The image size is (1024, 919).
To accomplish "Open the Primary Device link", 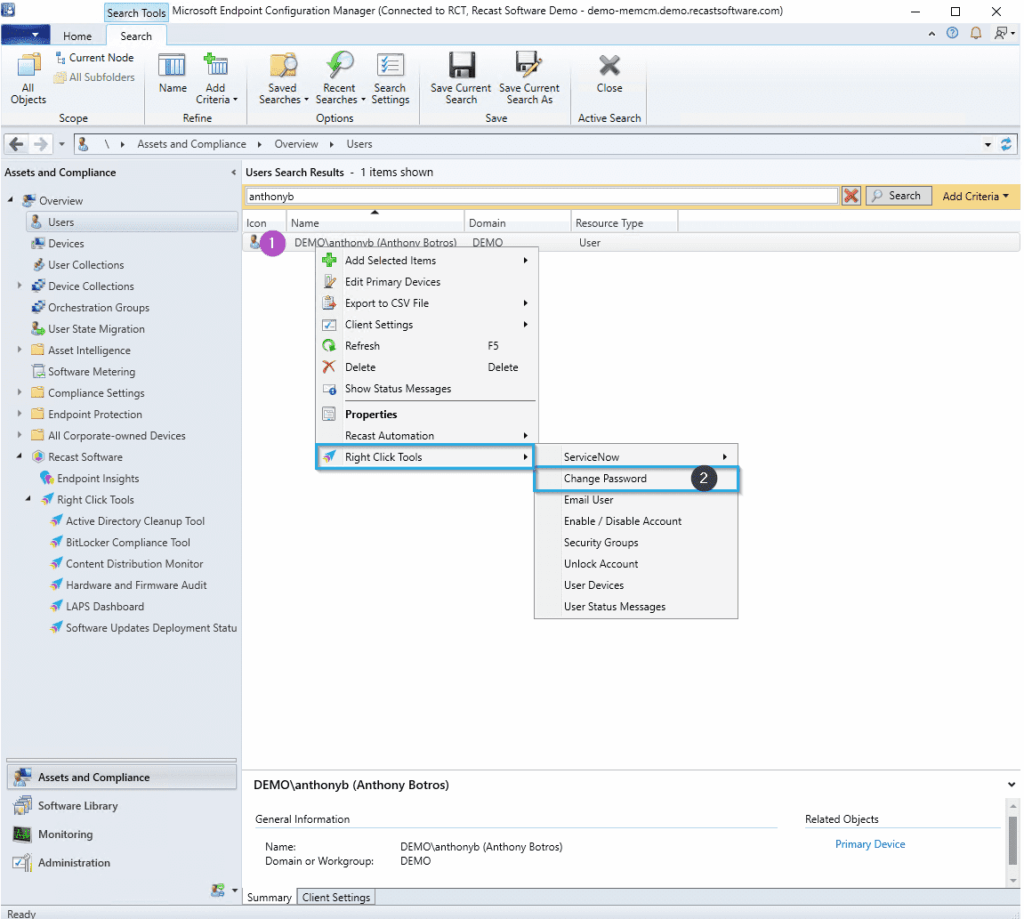I will (869, 844).
